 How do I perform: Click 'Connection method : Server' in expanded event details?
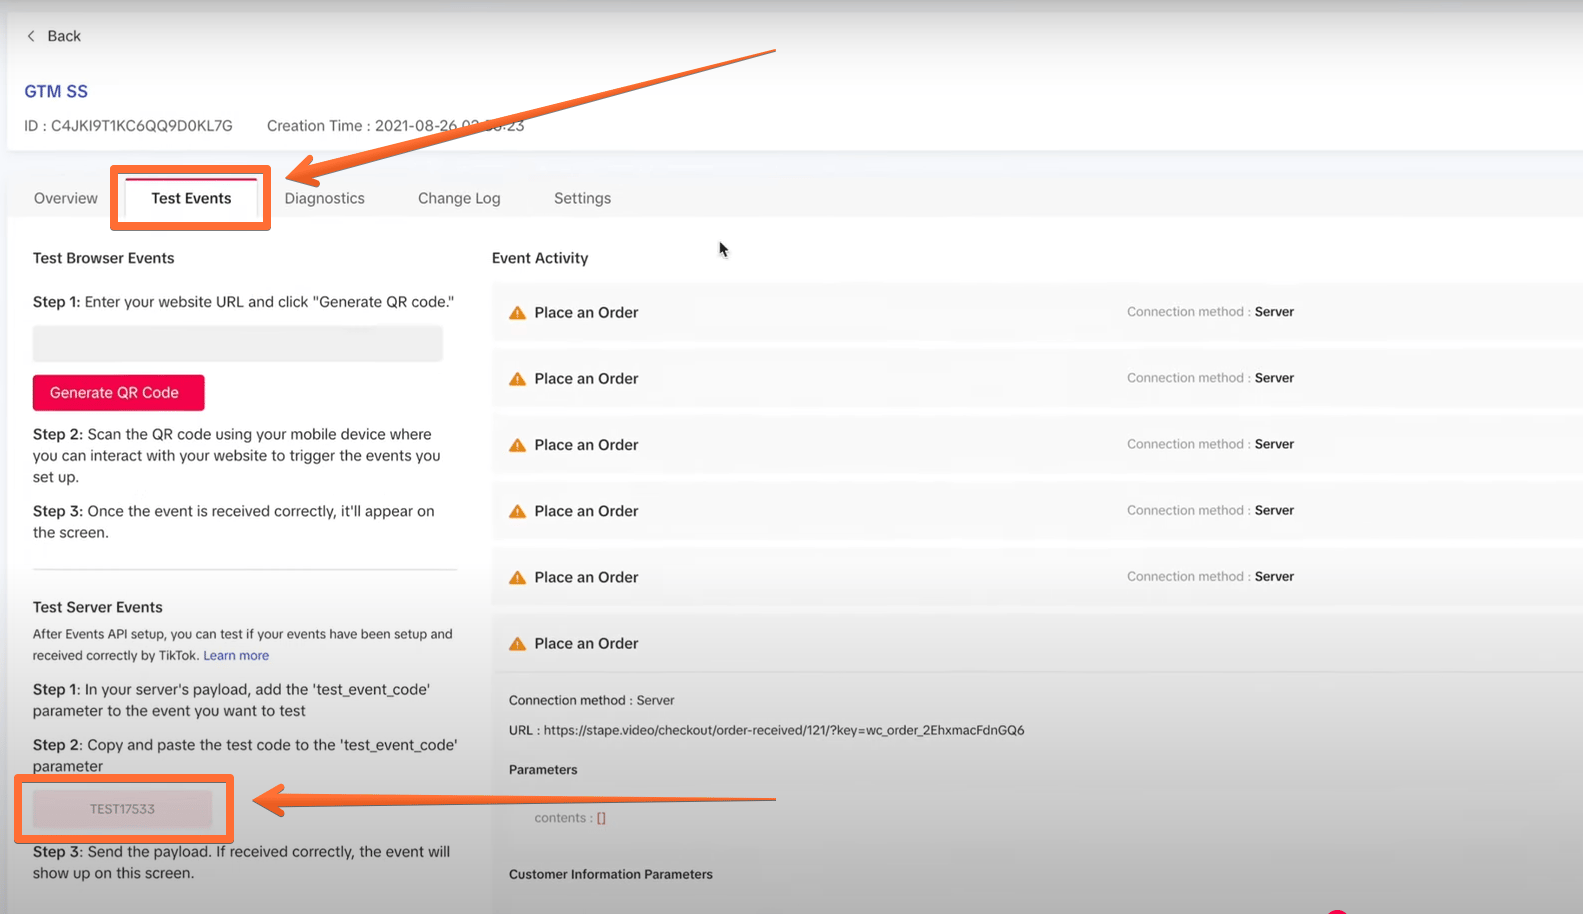591,700
